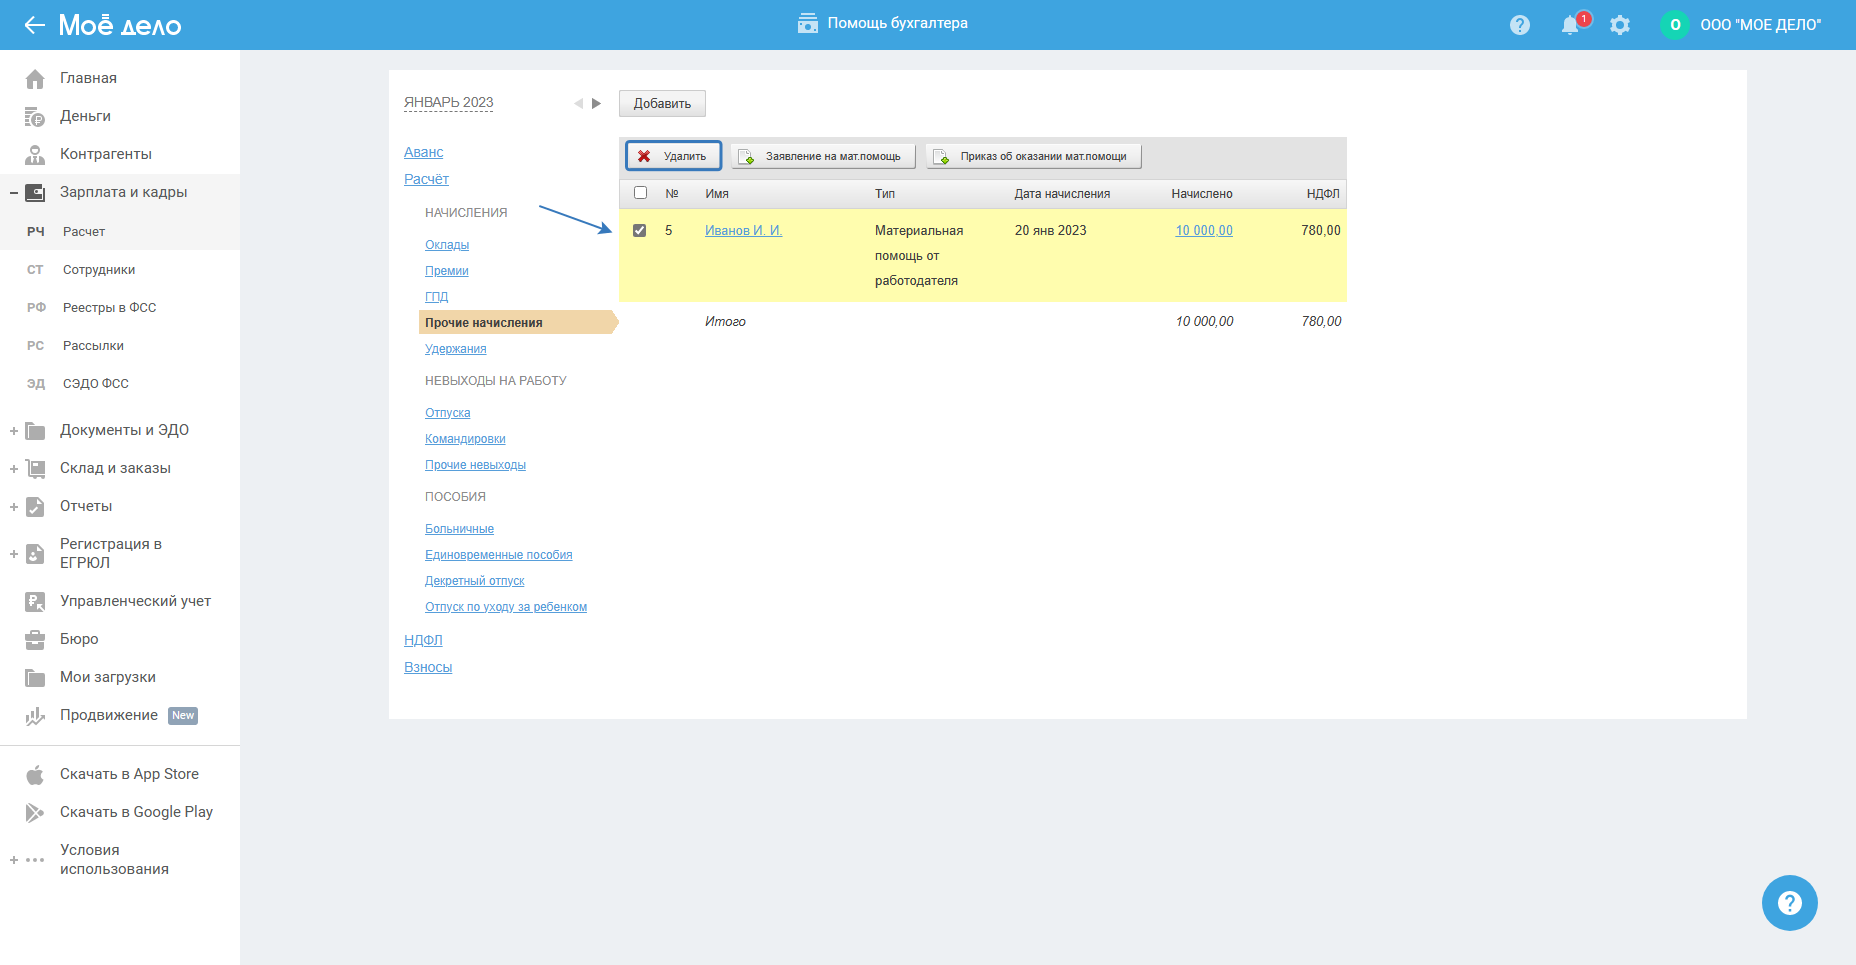
Task: Open the Сотрудники submenu item
Action: coord(98,270)
